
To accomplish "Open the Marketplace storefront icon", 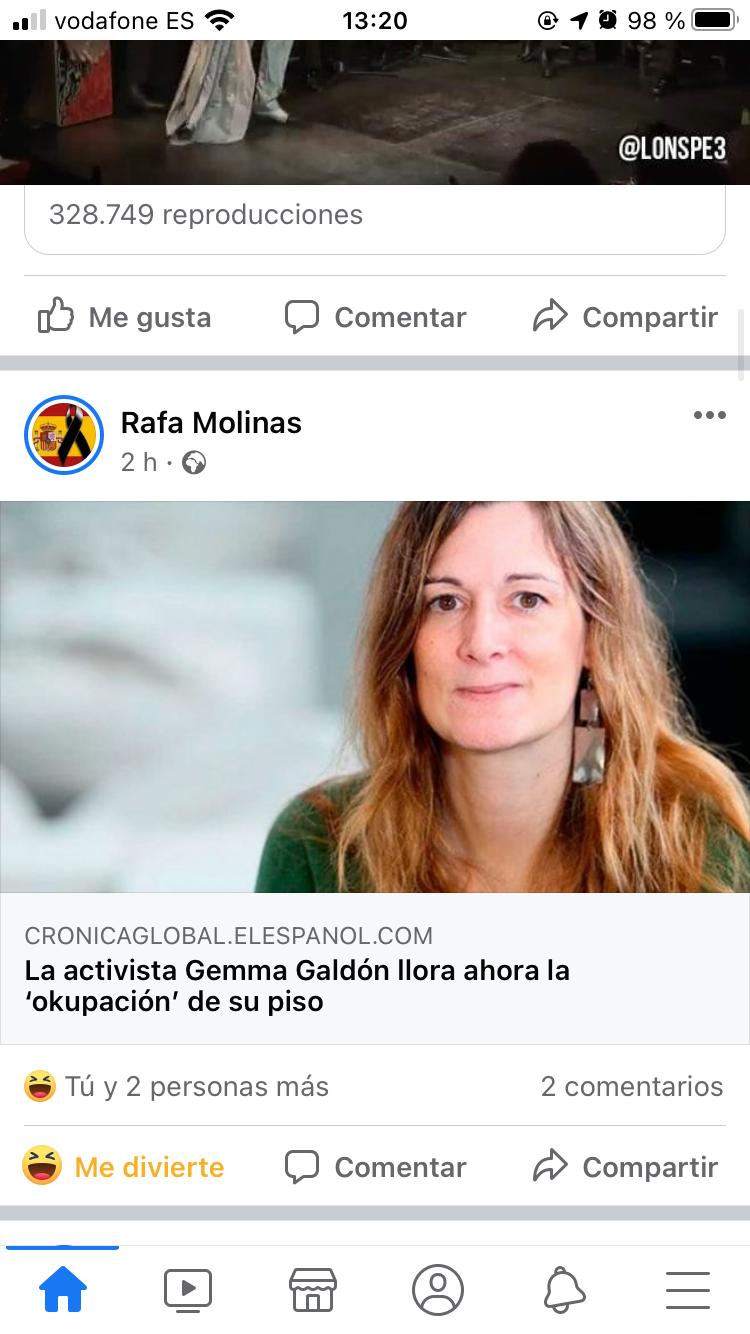I will [312, 1290].
